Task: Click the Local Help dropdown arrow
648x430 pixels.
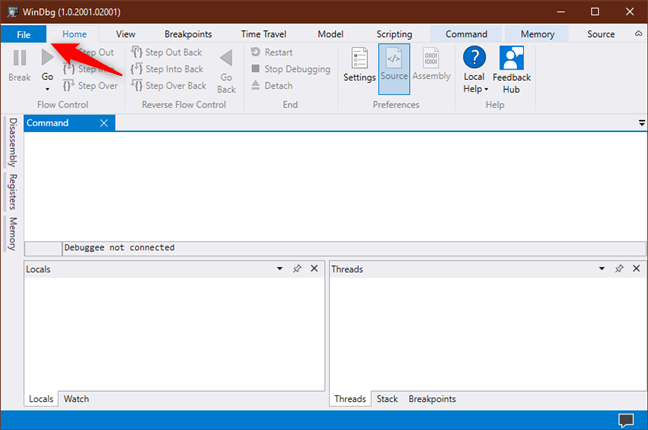Action: [x=486, y=89]
